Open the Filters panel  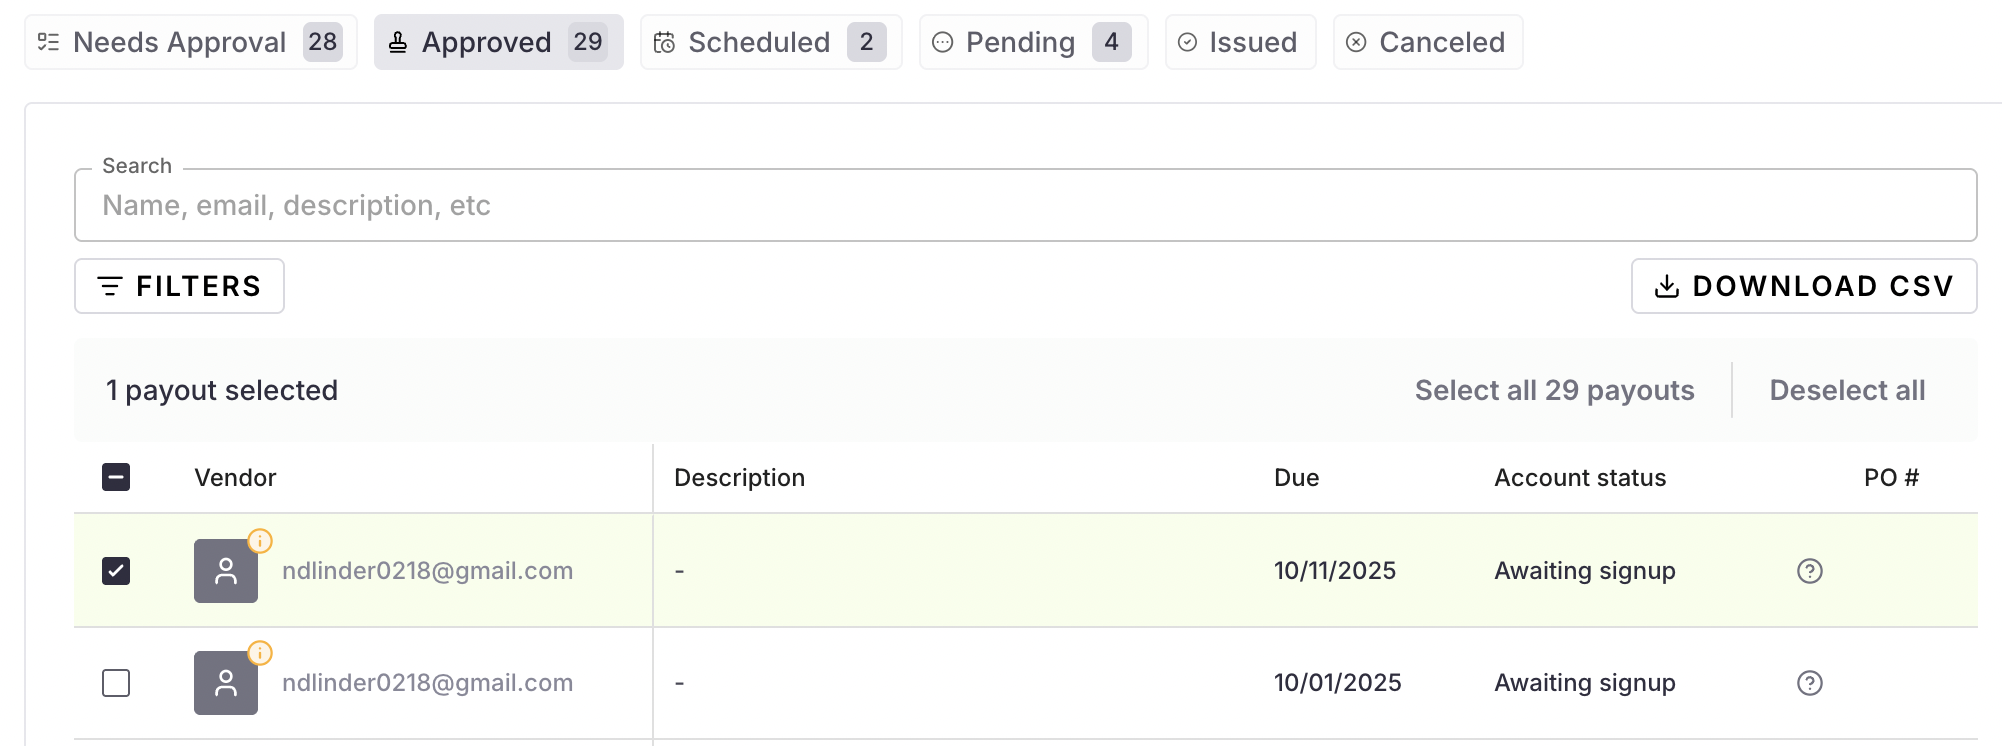[179, 286]
